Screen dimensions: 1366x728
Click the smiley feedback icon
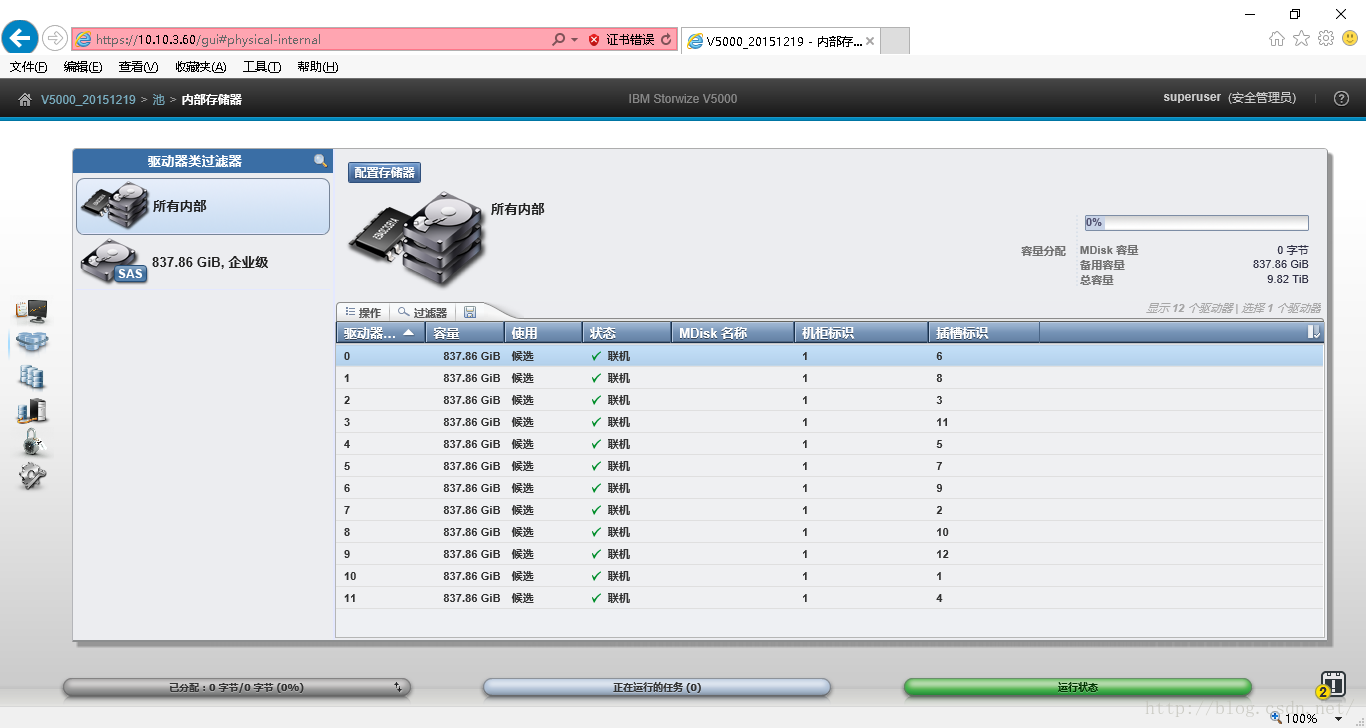1350,38
